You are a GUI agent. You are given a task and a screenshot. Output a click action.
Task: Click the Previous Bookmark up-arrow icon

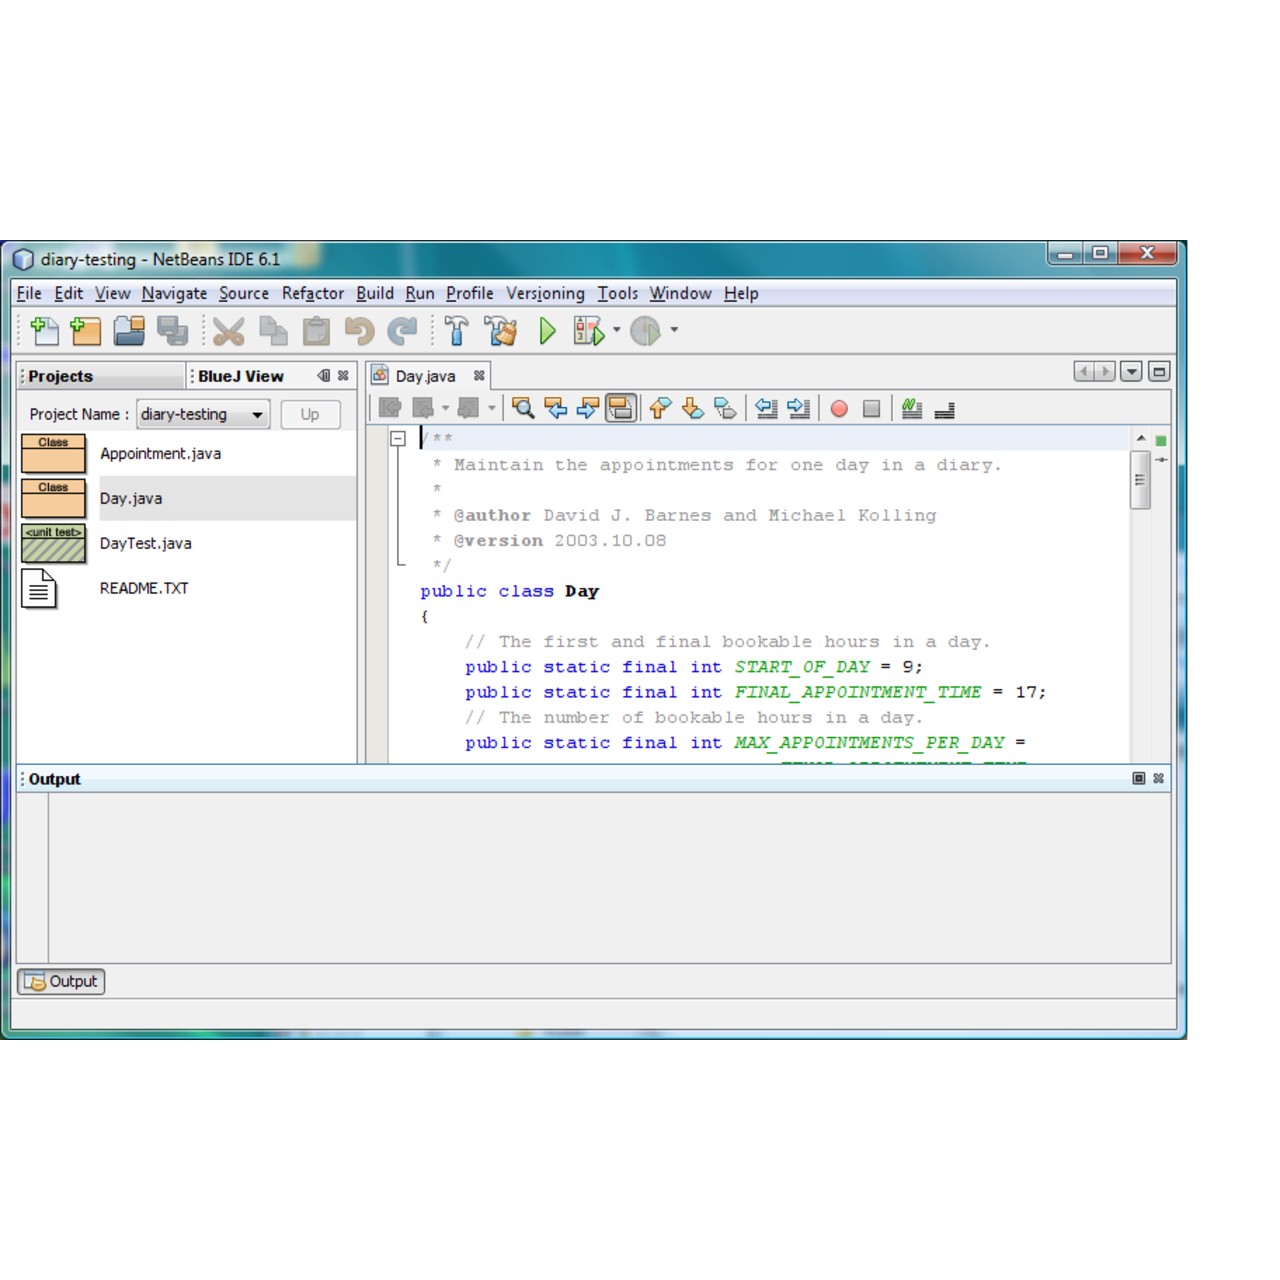pos(660,408)
